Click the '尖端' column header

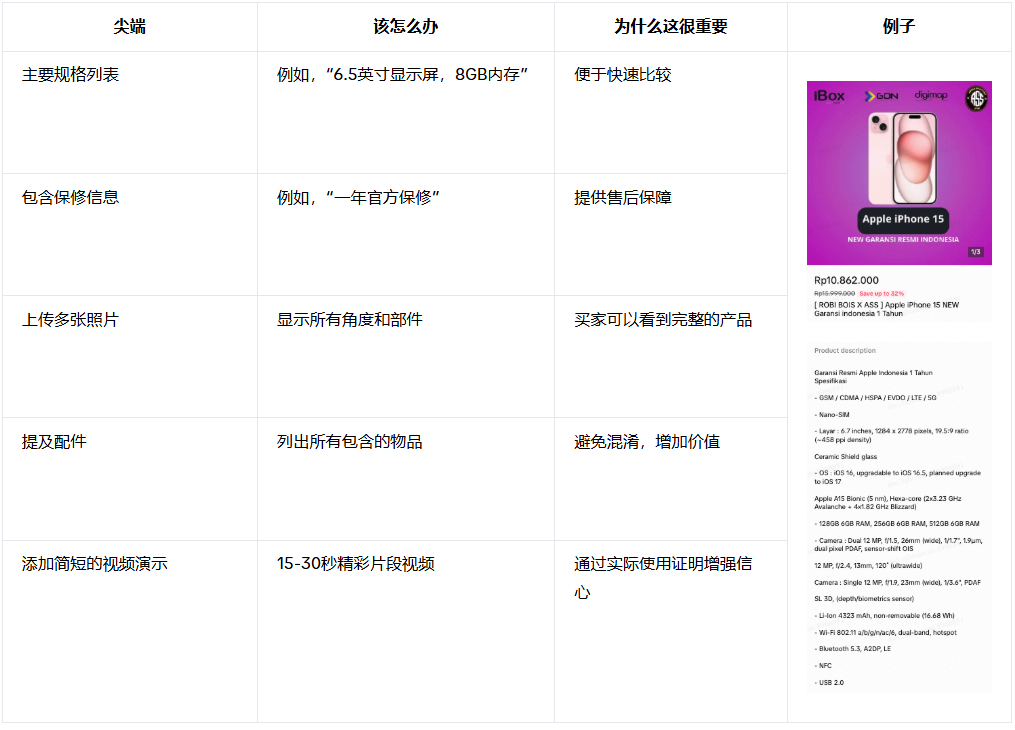pos(129,27)
